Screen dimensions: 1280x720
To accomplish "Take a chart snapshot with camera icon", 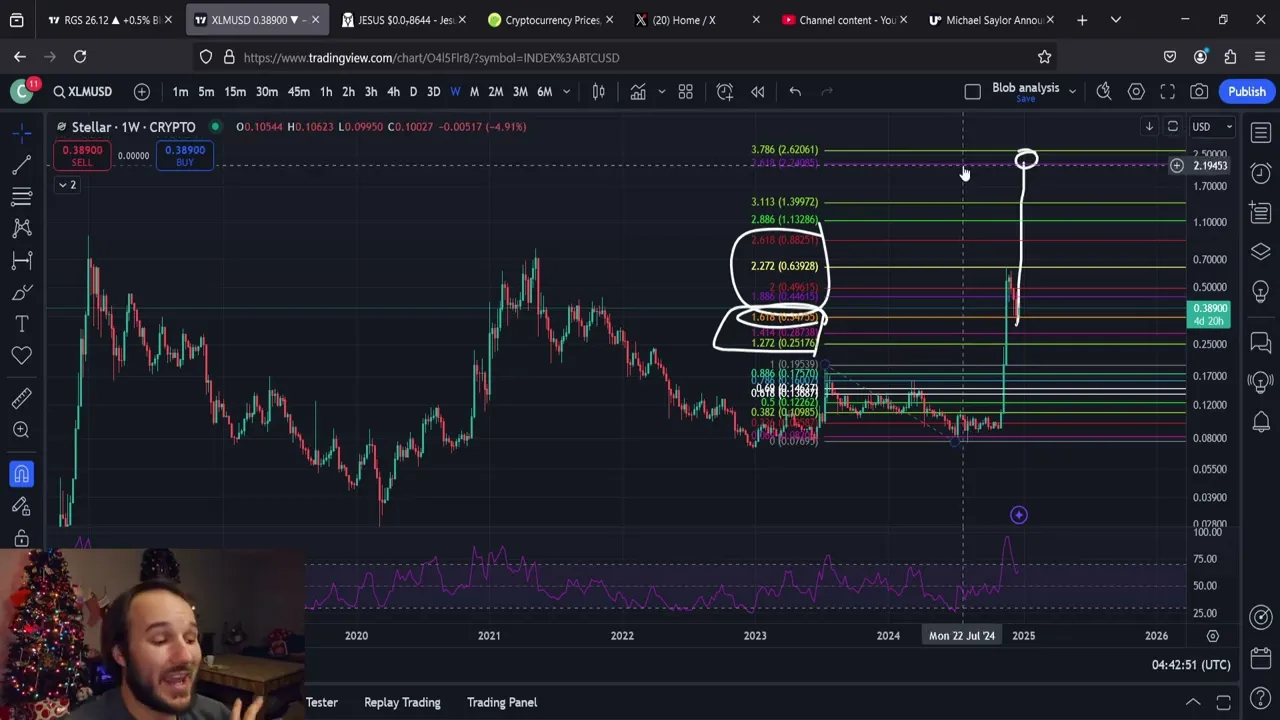I will click(1199, 92).
